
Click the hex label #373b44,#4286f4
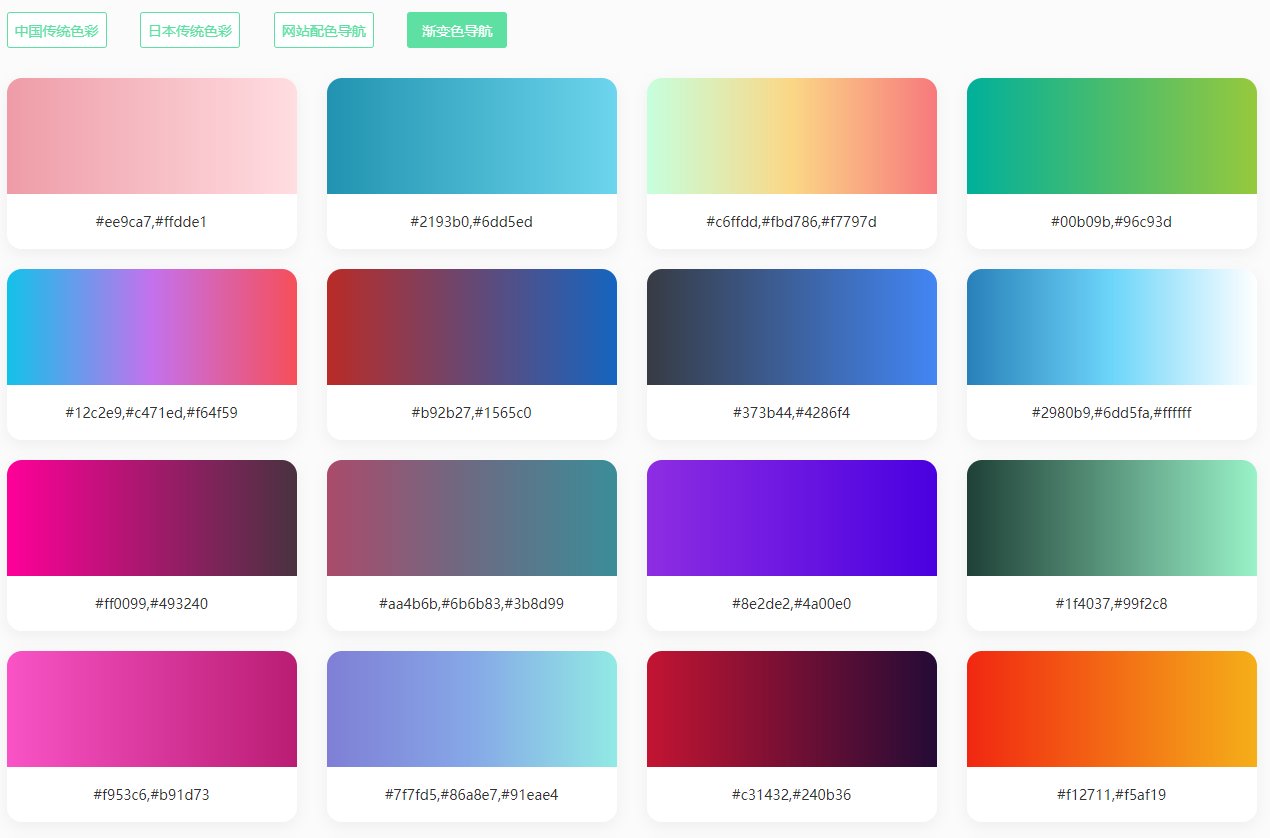point(792,413)
